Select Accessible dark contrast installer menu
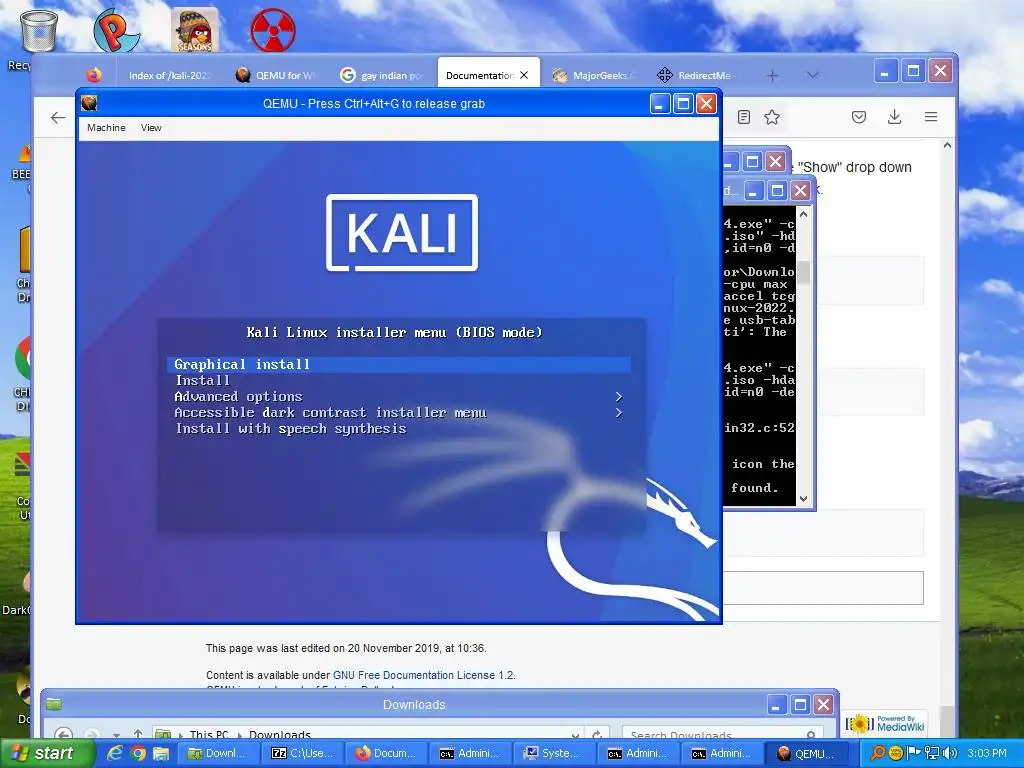 (399, 413)
